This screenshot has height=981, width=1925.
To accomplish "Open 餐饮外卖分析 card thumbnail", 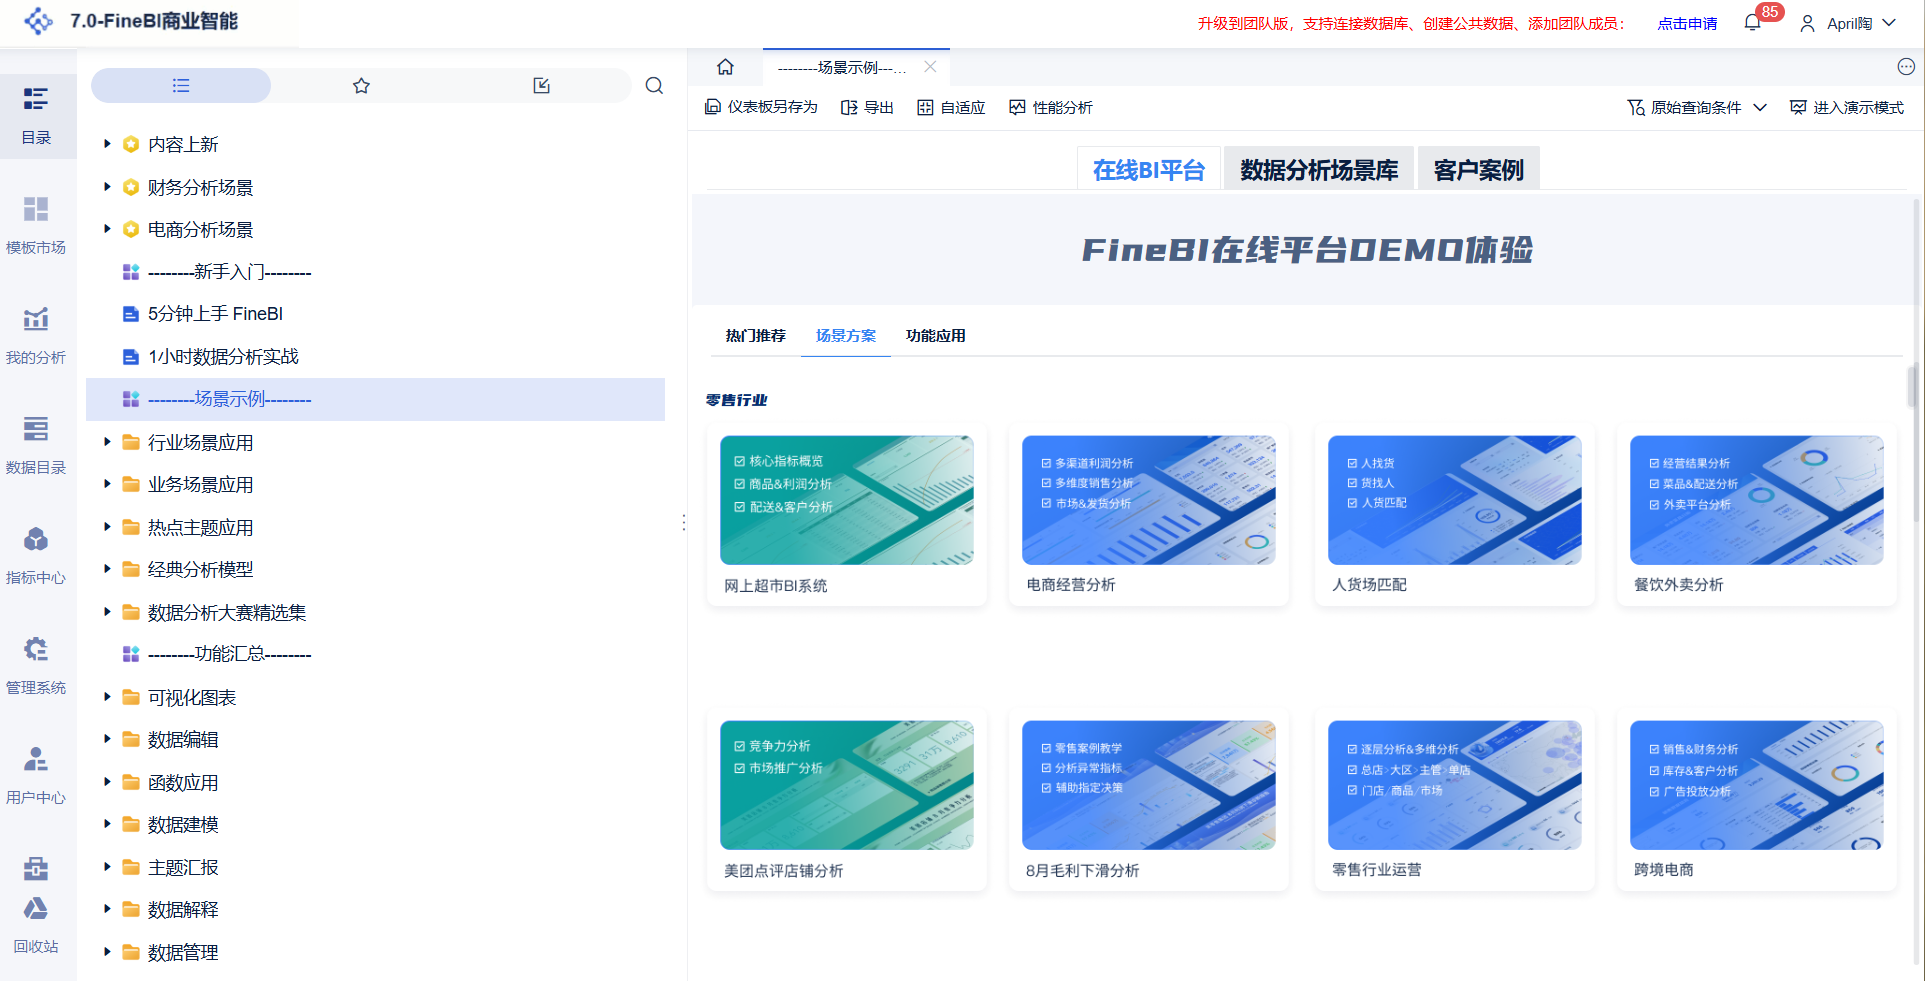I will [1757, 500].
